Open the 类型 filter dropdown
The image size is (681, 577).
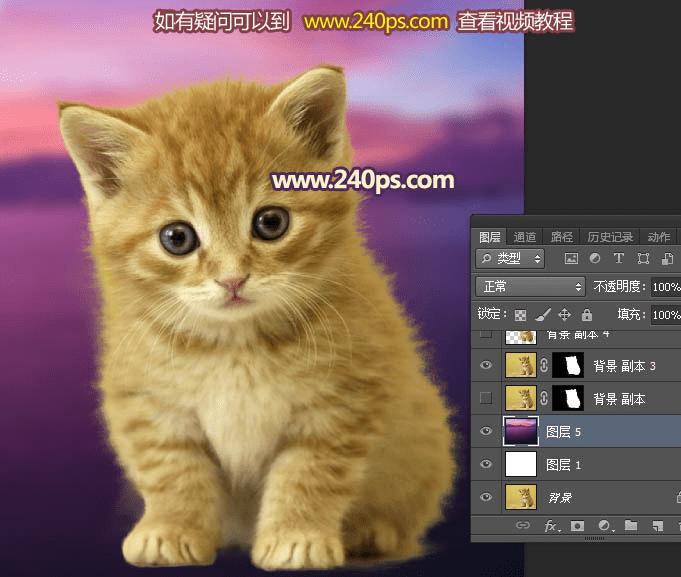(510, 259)
